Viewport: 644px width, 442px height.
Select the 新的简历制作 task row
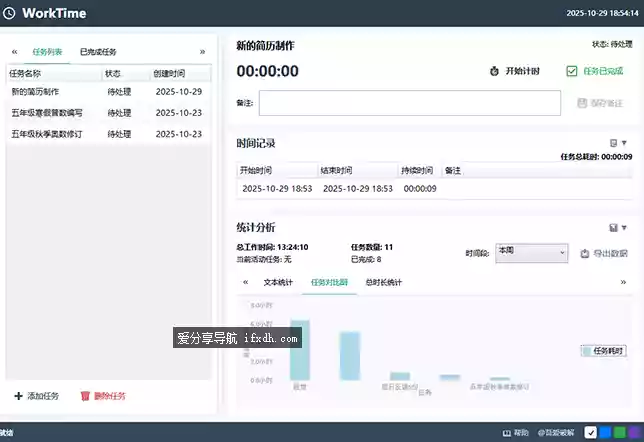coord(108,92)
